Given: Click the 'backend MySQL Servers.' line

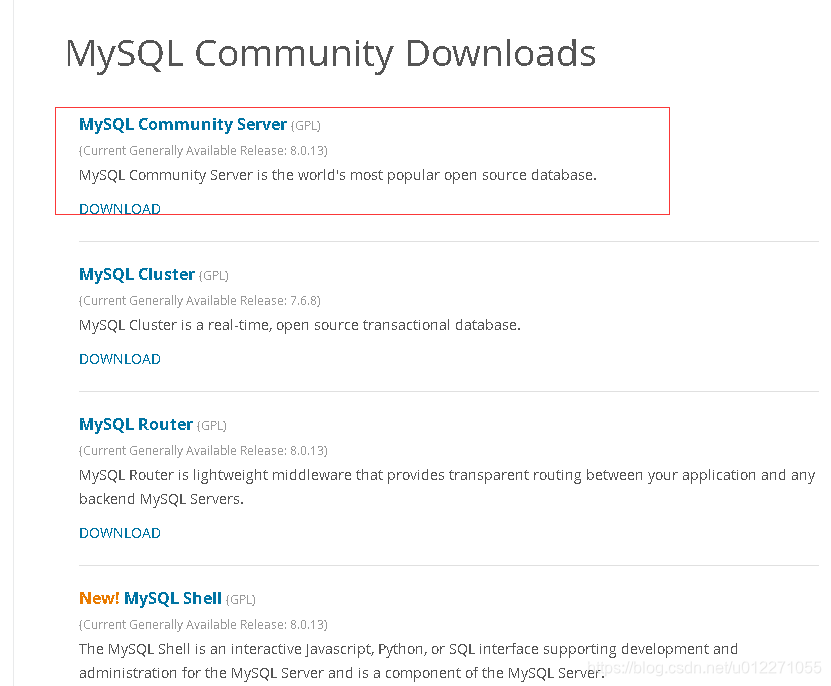Looking at the screenshot, I should pyautogui.click(x=161, y=499).
